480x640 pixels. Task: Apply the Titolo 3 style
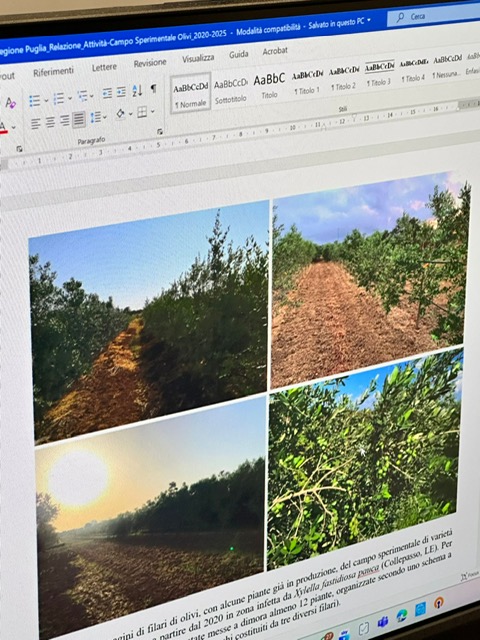coord(379,74)
